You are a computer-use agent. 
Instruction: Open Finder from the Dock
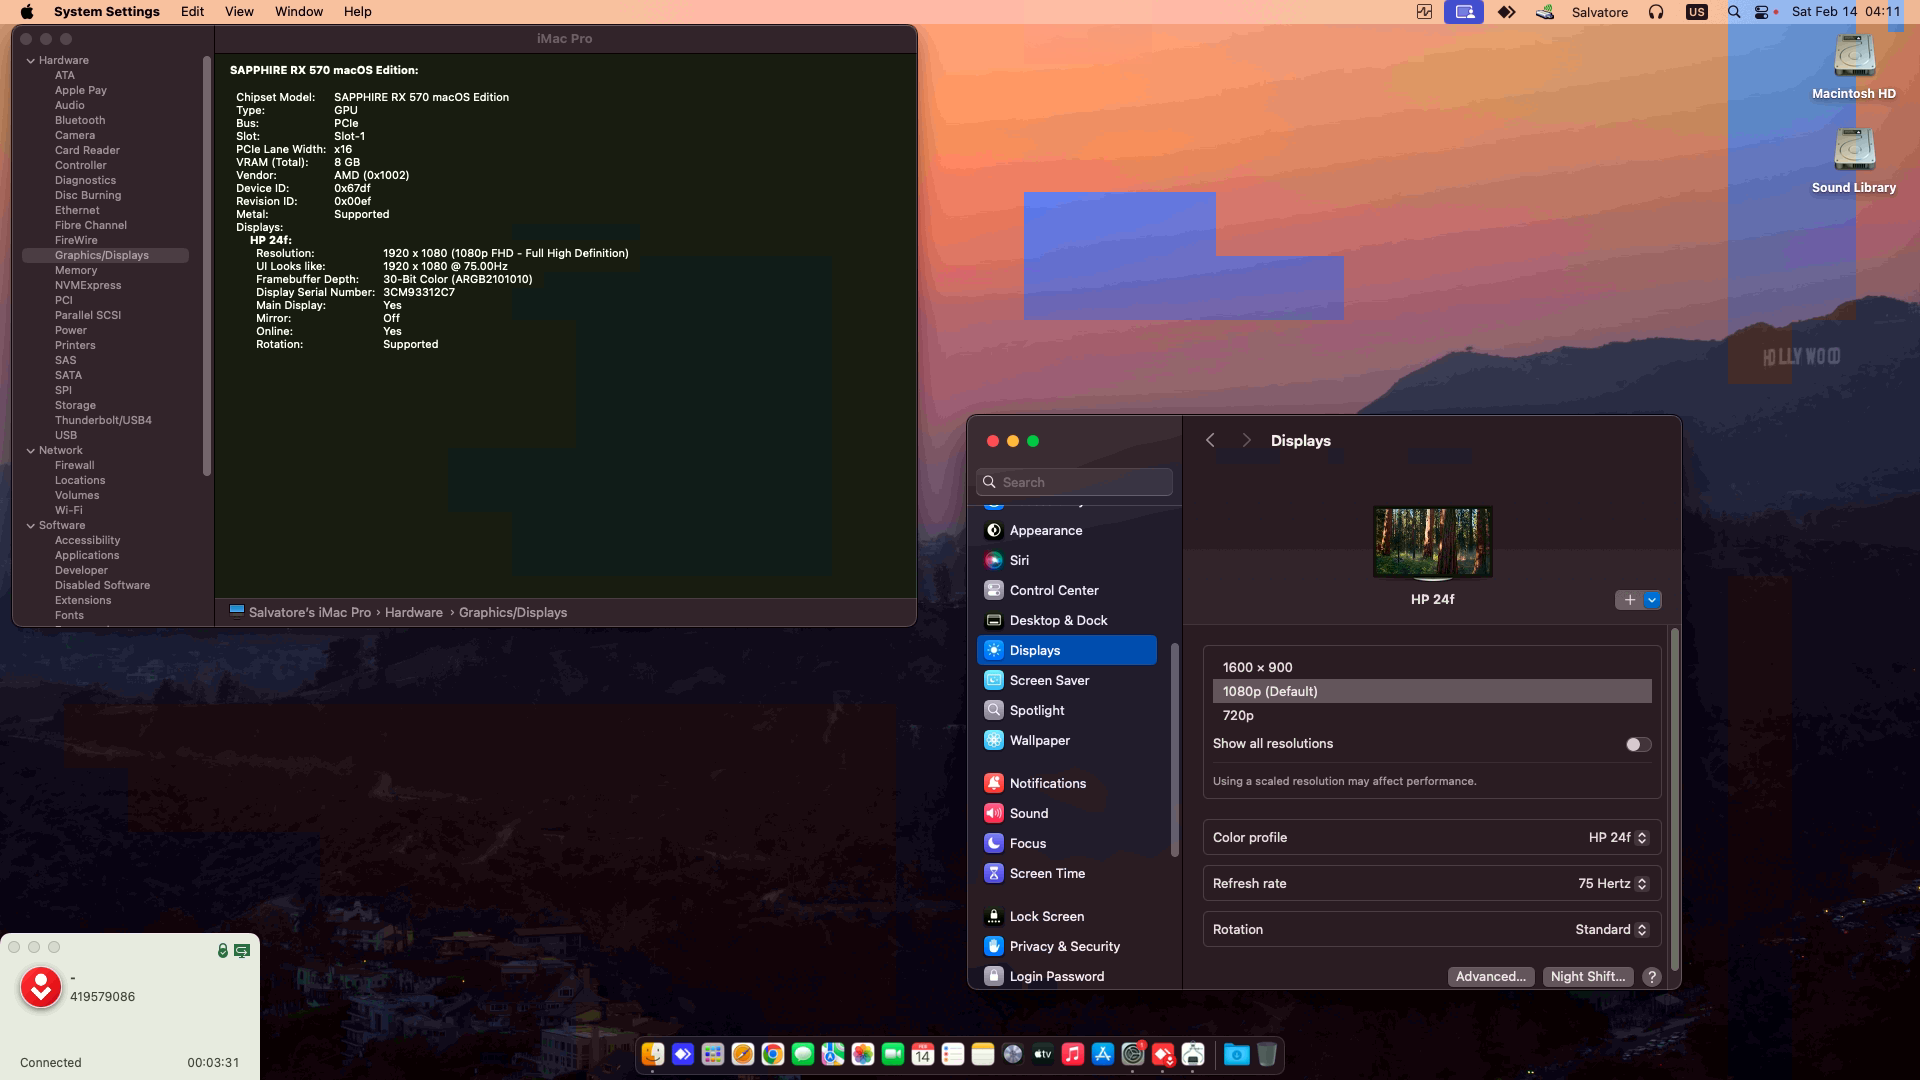coord(653,1054)
